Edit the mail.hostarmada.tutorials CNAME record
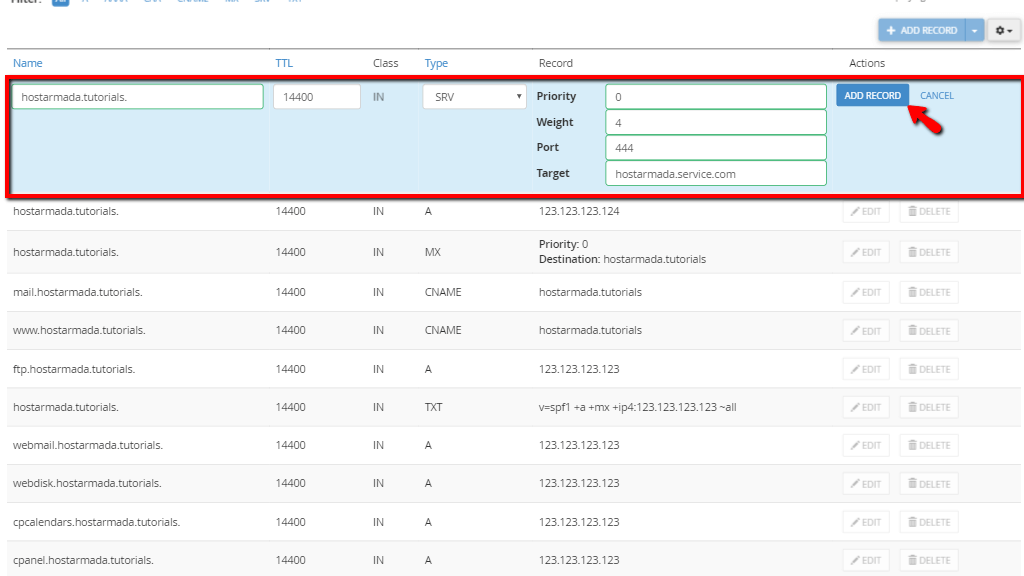Viewport: 1024px width, 576px height. [x=866, y=293]
